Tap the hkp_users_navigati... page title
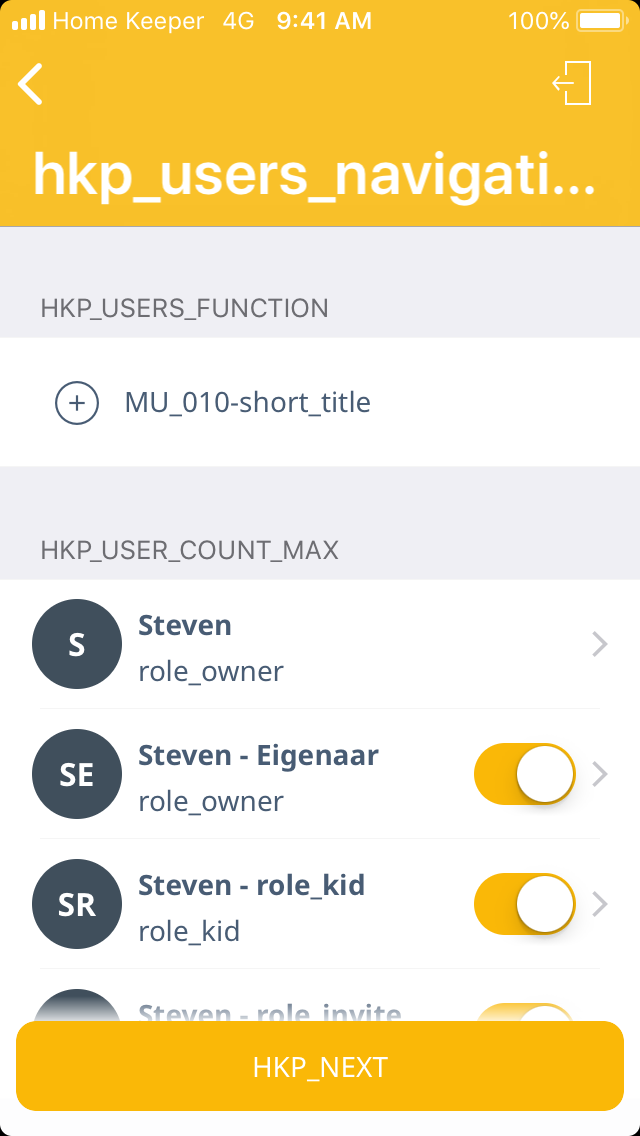This screenshot has height=1136, width=640. [315, 174]
